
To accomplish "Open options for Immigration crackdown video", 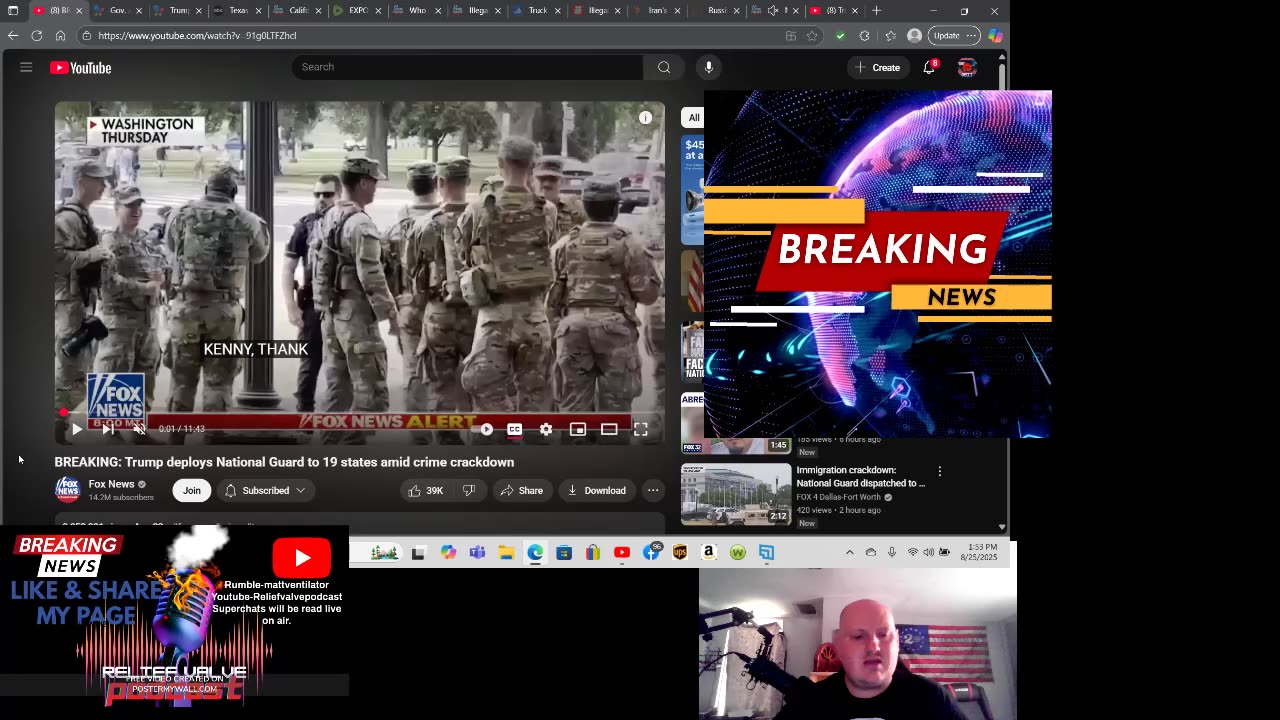I will (x=939, y=471).
